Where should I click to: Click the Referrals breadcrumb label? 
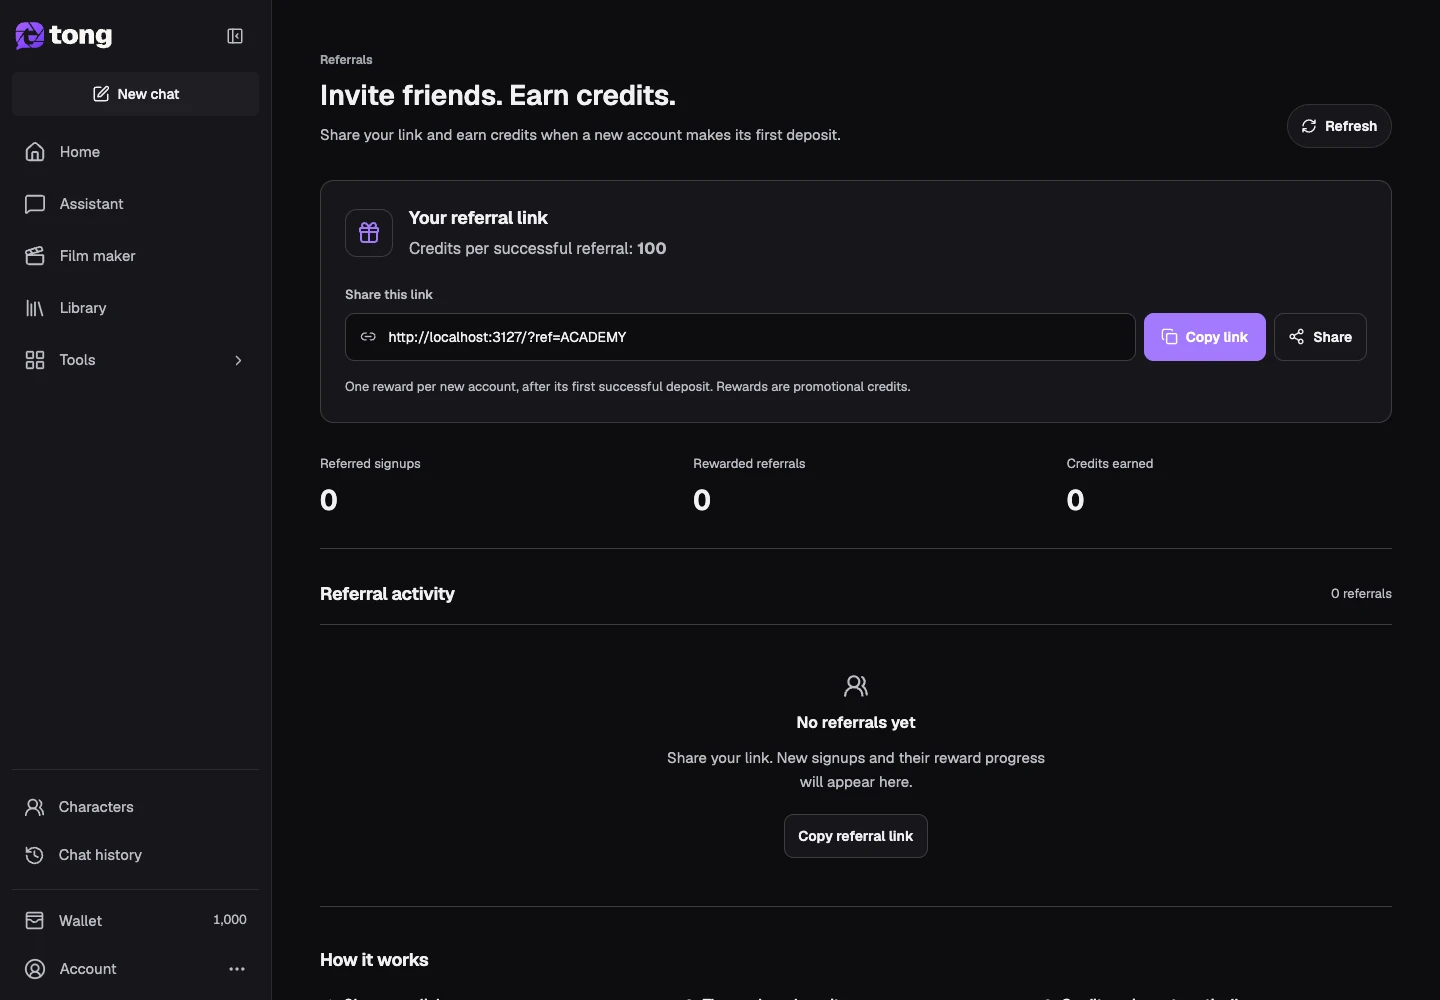(346, 60)
